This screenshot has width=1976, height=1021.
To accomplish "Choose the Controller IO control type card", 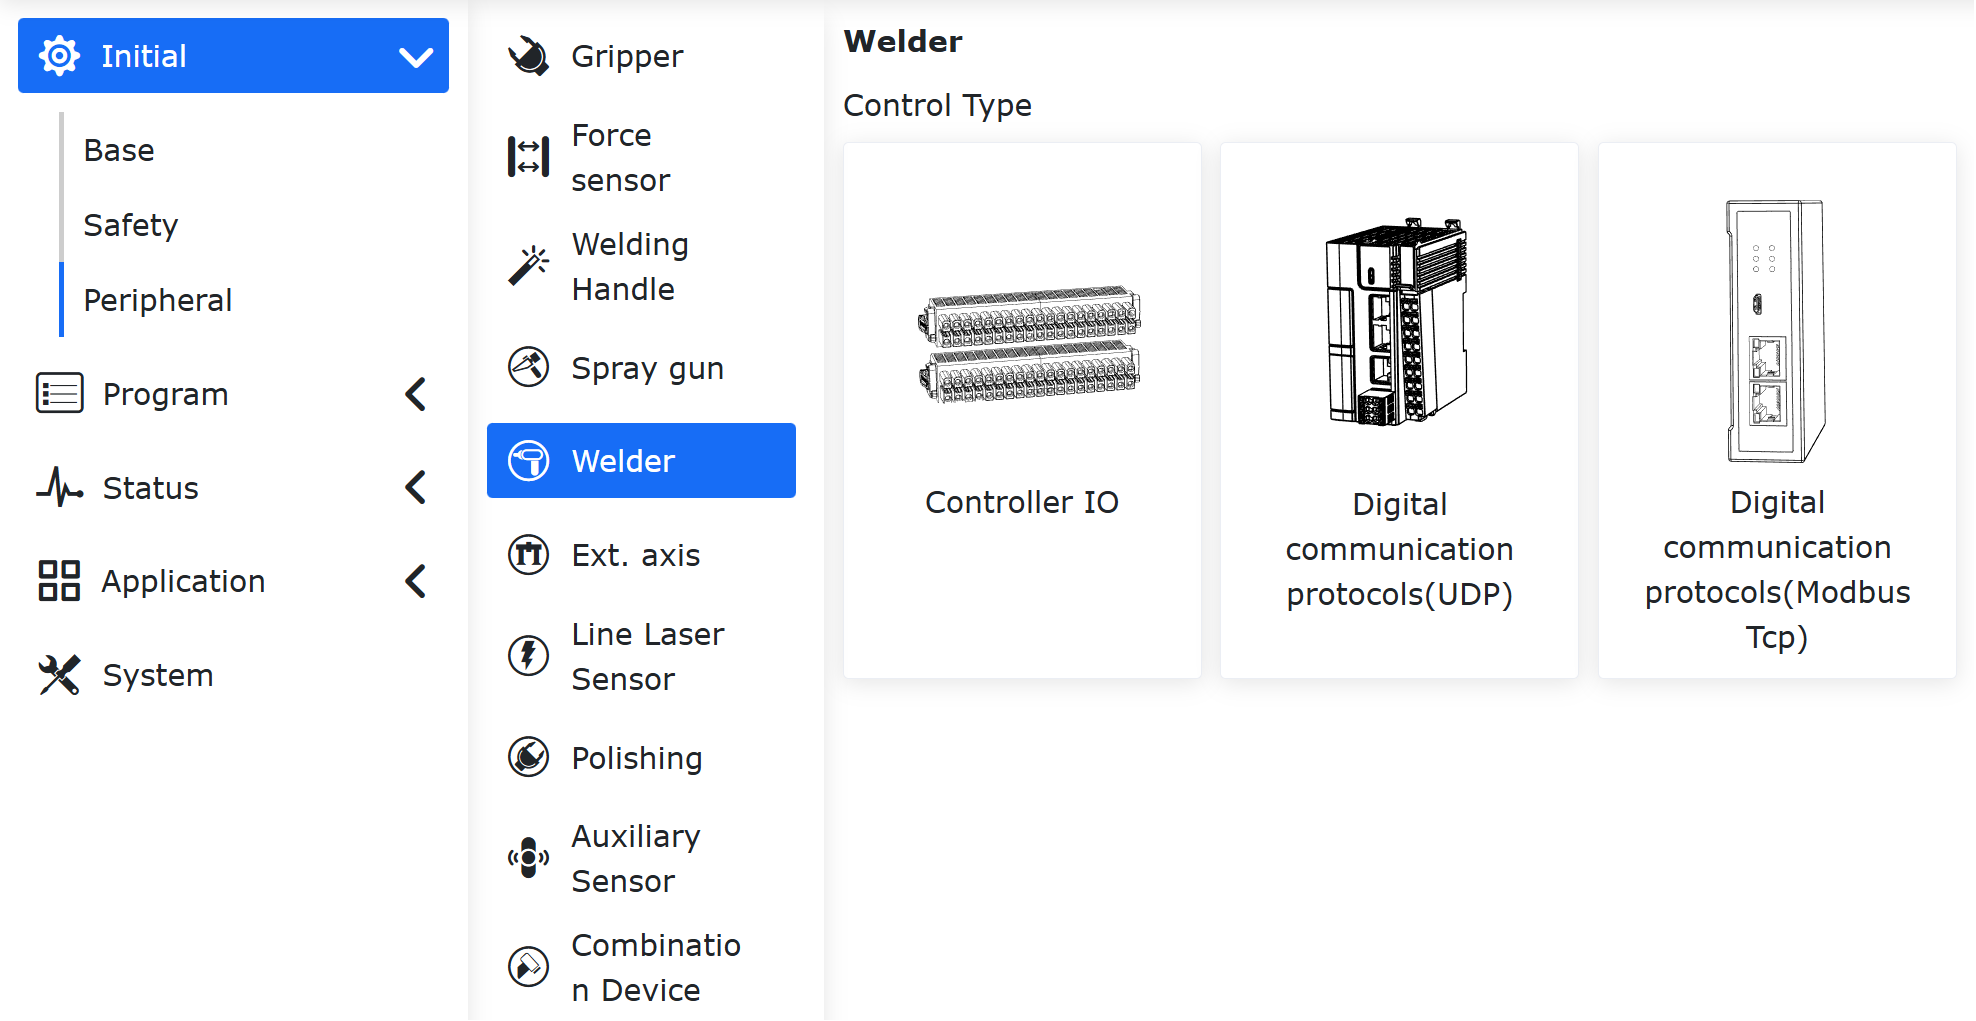I will coord(1022,410).
